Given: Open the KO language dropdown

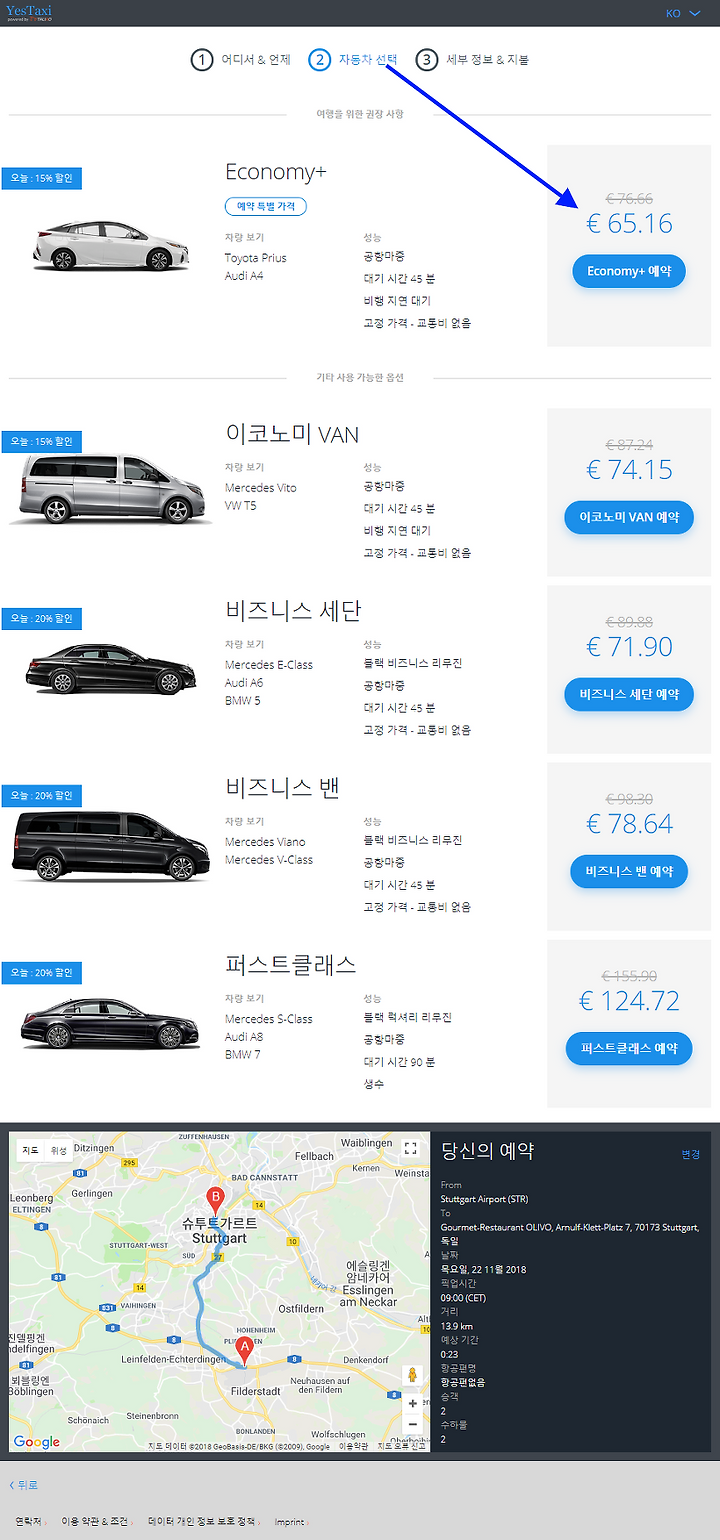Looking at the screenshot, I should pos(683,13).
